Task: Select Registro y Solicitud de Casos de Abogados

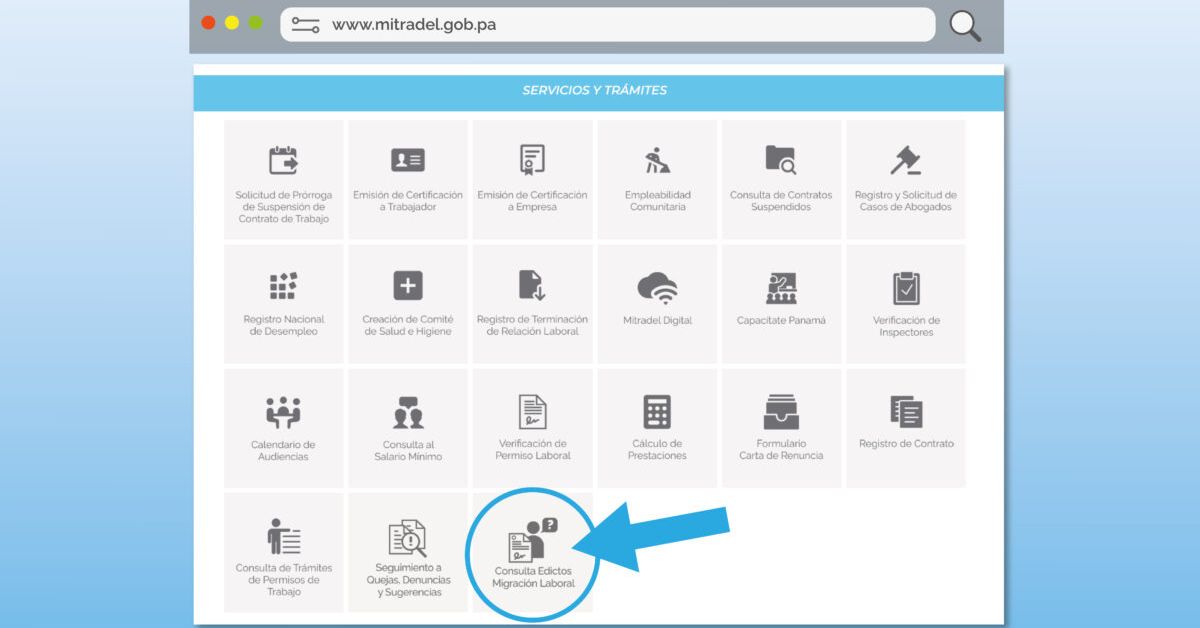Action: (x=905, y=180)
